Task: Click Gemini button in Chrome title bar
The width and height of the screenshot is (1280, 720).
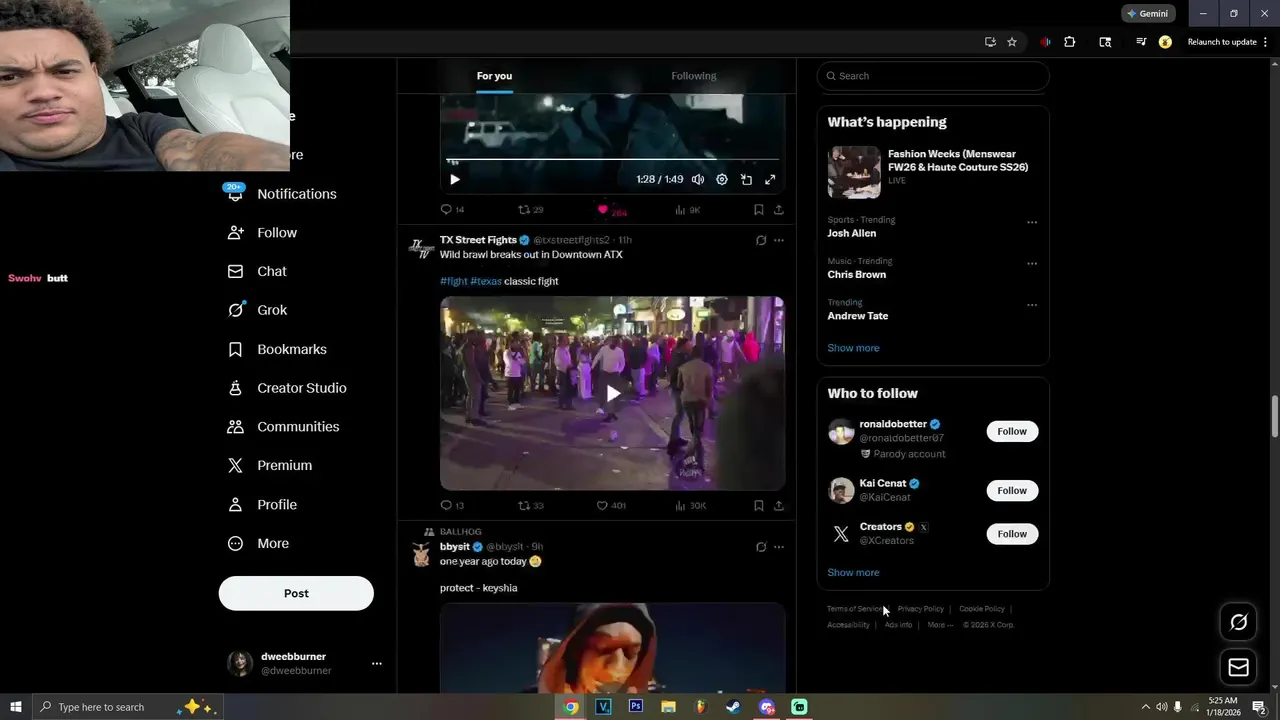Action: pyautogui.click(x=1148, y=14)
